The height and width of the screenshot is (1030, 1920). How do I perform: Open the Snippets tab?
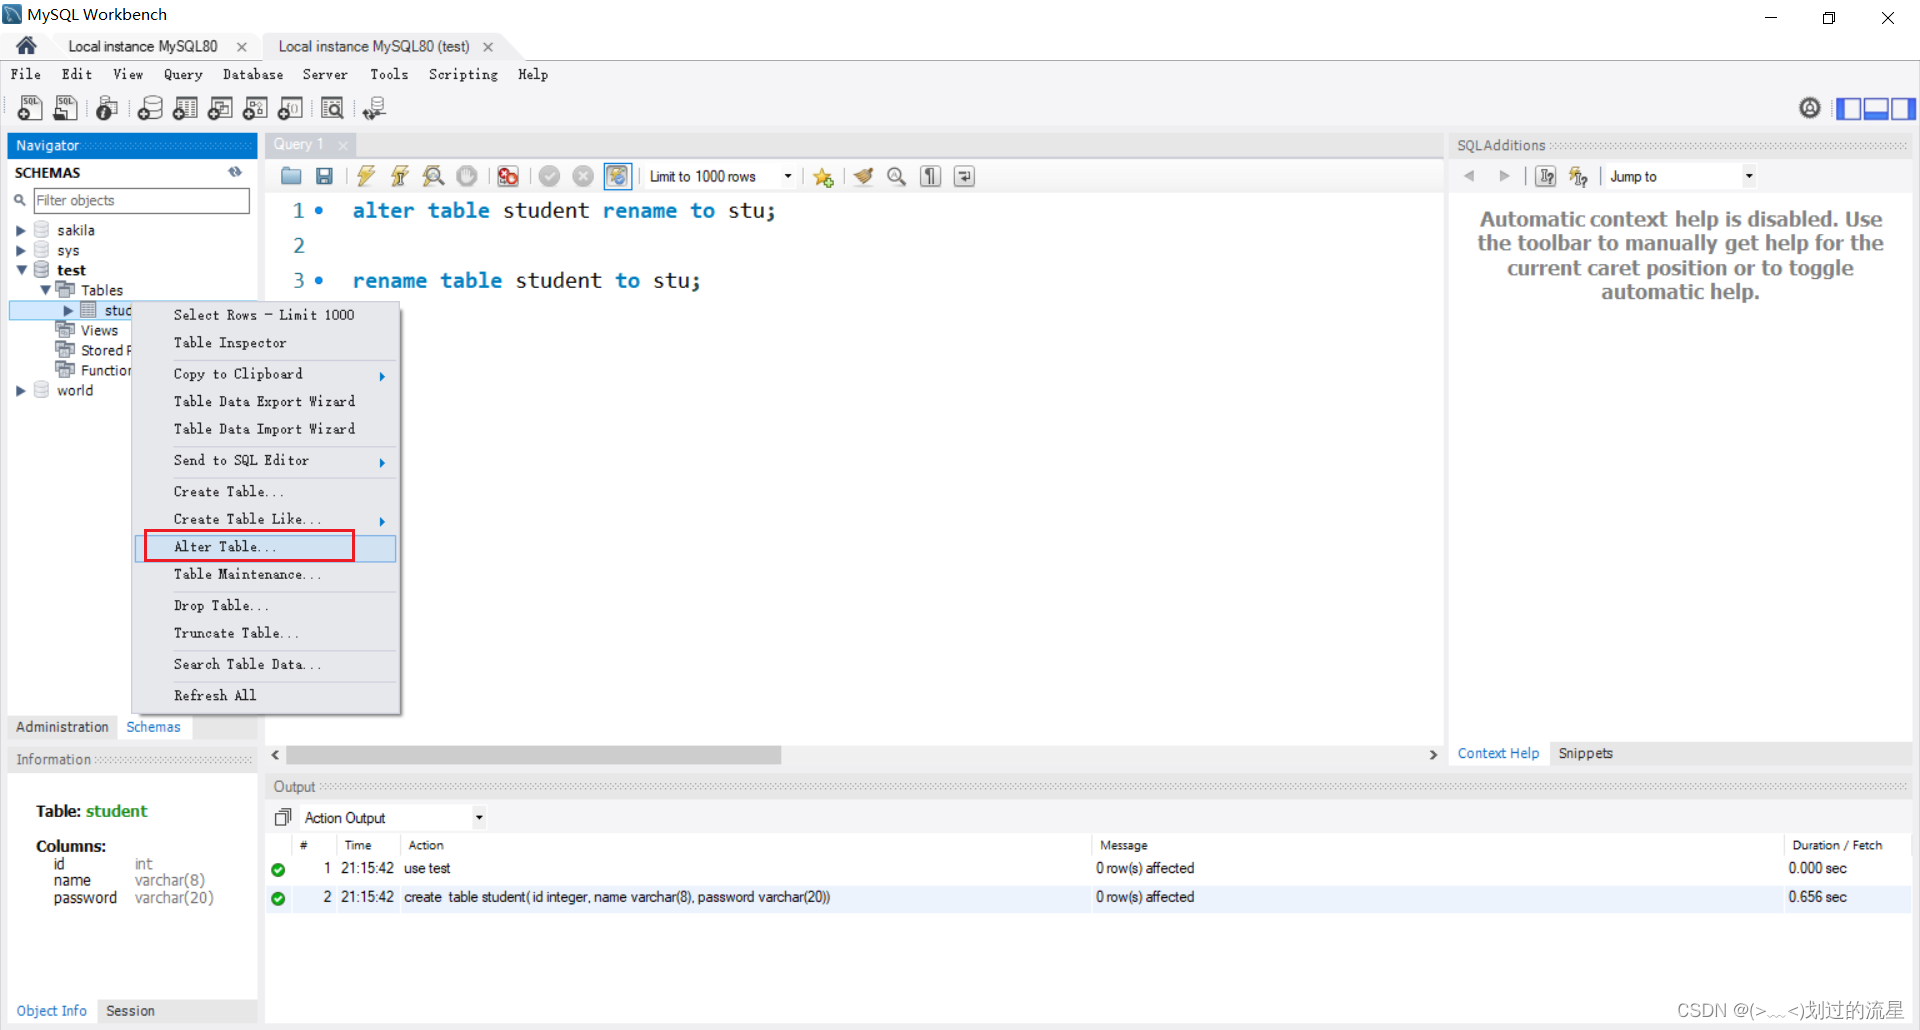coord(1585,753)
